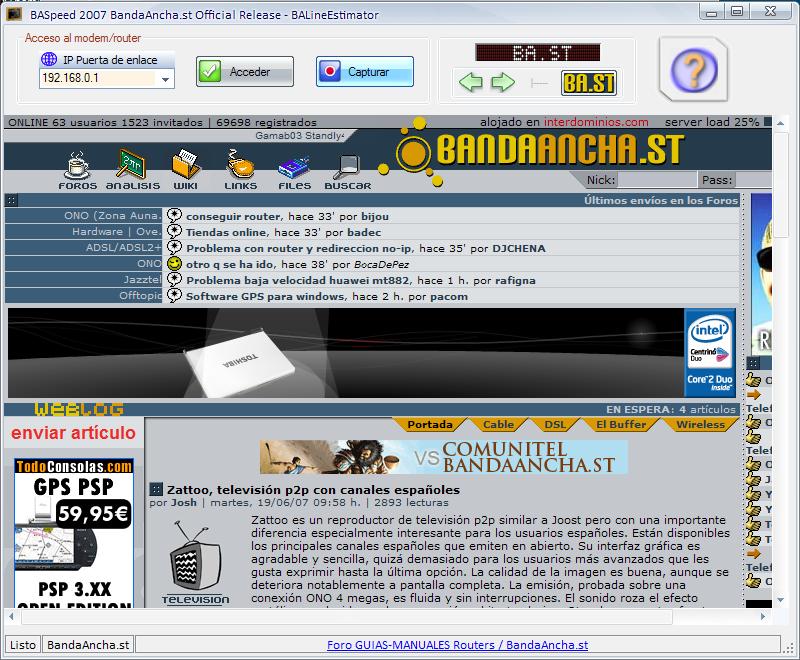Click the interdominios.com link
Screen dimensions: 800x660
point(596,122)
